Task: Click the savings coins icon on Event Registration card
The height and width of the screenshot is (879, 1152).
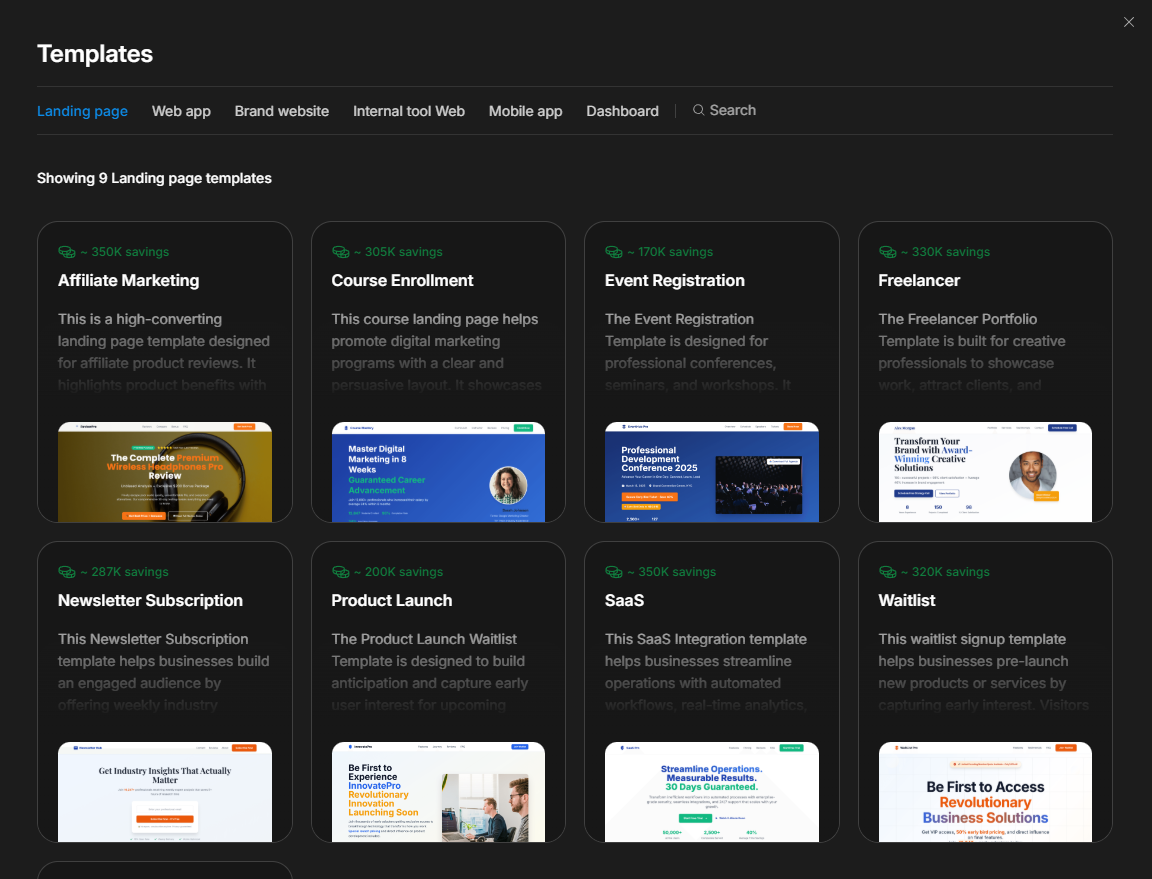Action: coord(613,252)
